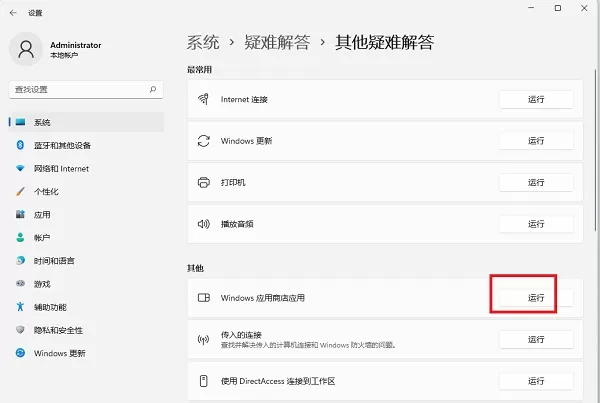This screenshot has height=403, width=600.
Task: Open 系统 in the sidebar
Action: pyautogui.click(x=86, y=122)
